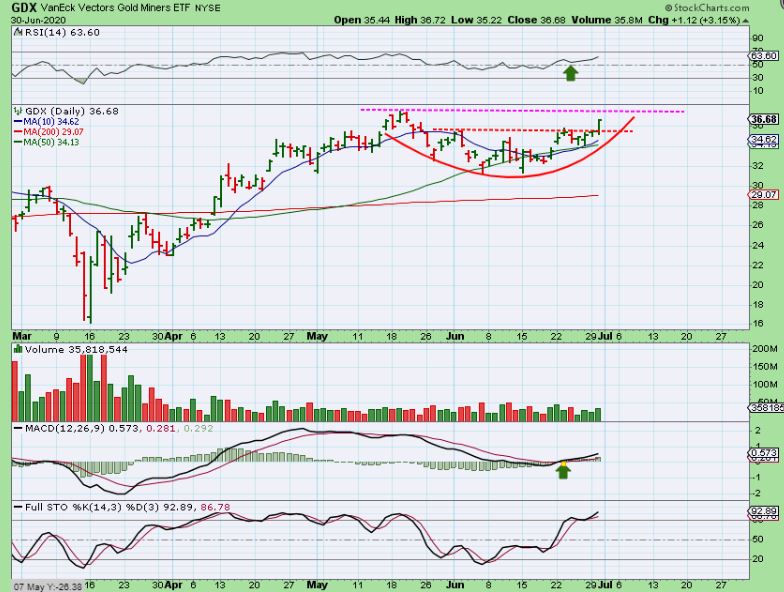This screenshot has height=592, width=784.
Task: Click the RSI(14) 63.60 legend text
Action: point(62,32)
